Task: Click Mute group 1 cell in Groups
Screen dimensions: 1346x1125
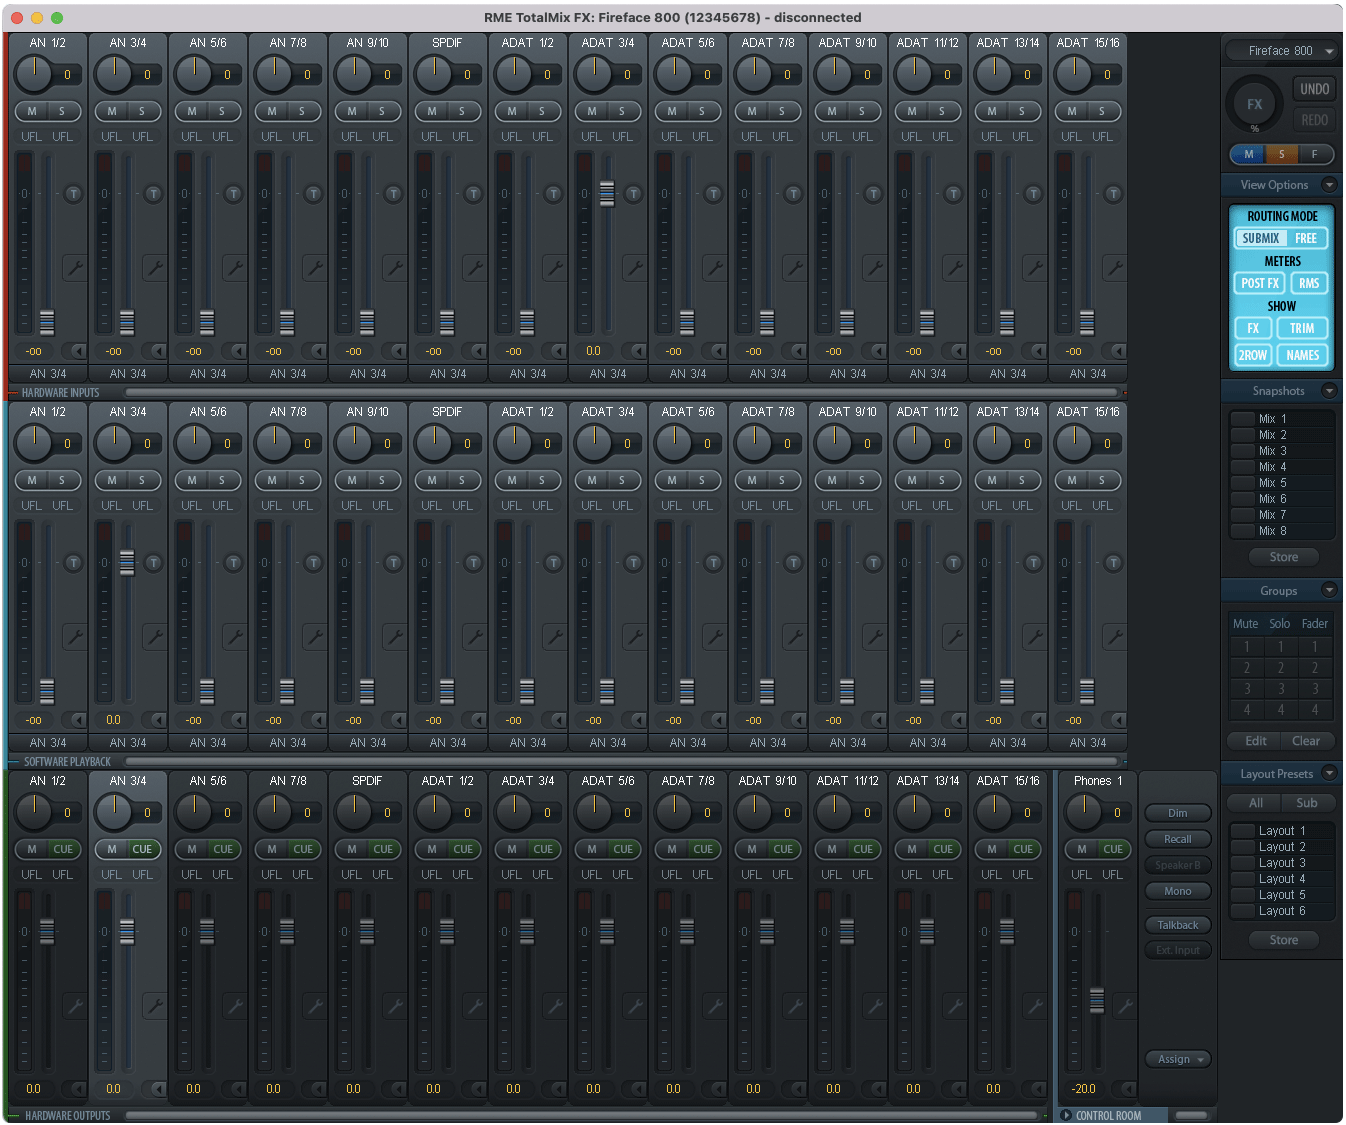Action: (x=1246, y=646)
